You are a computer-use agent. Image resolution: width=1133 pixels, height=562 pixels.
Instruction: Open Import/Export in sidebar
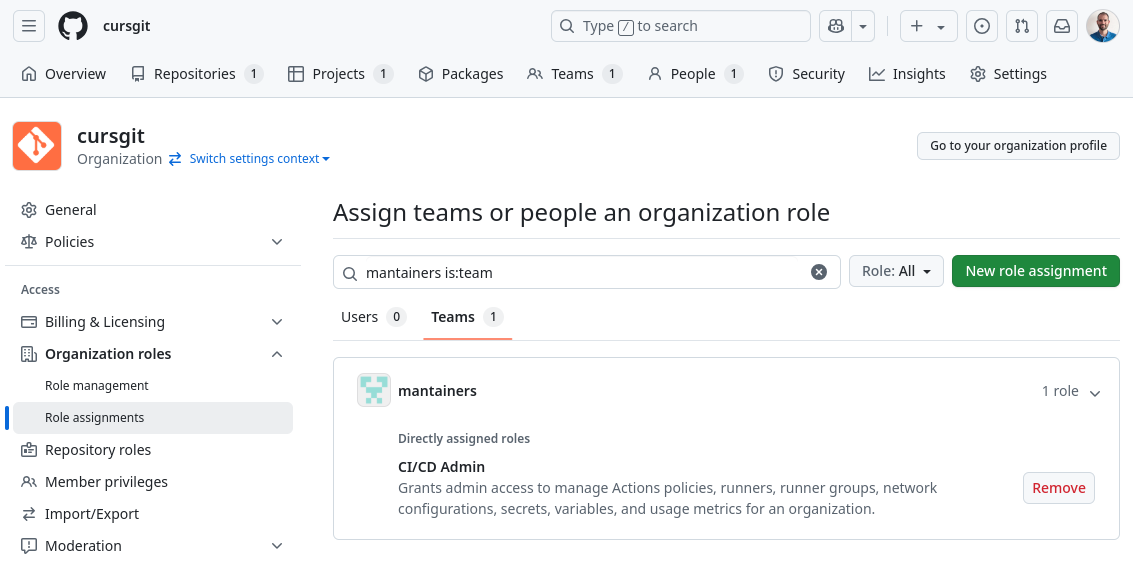pos(153,514)
